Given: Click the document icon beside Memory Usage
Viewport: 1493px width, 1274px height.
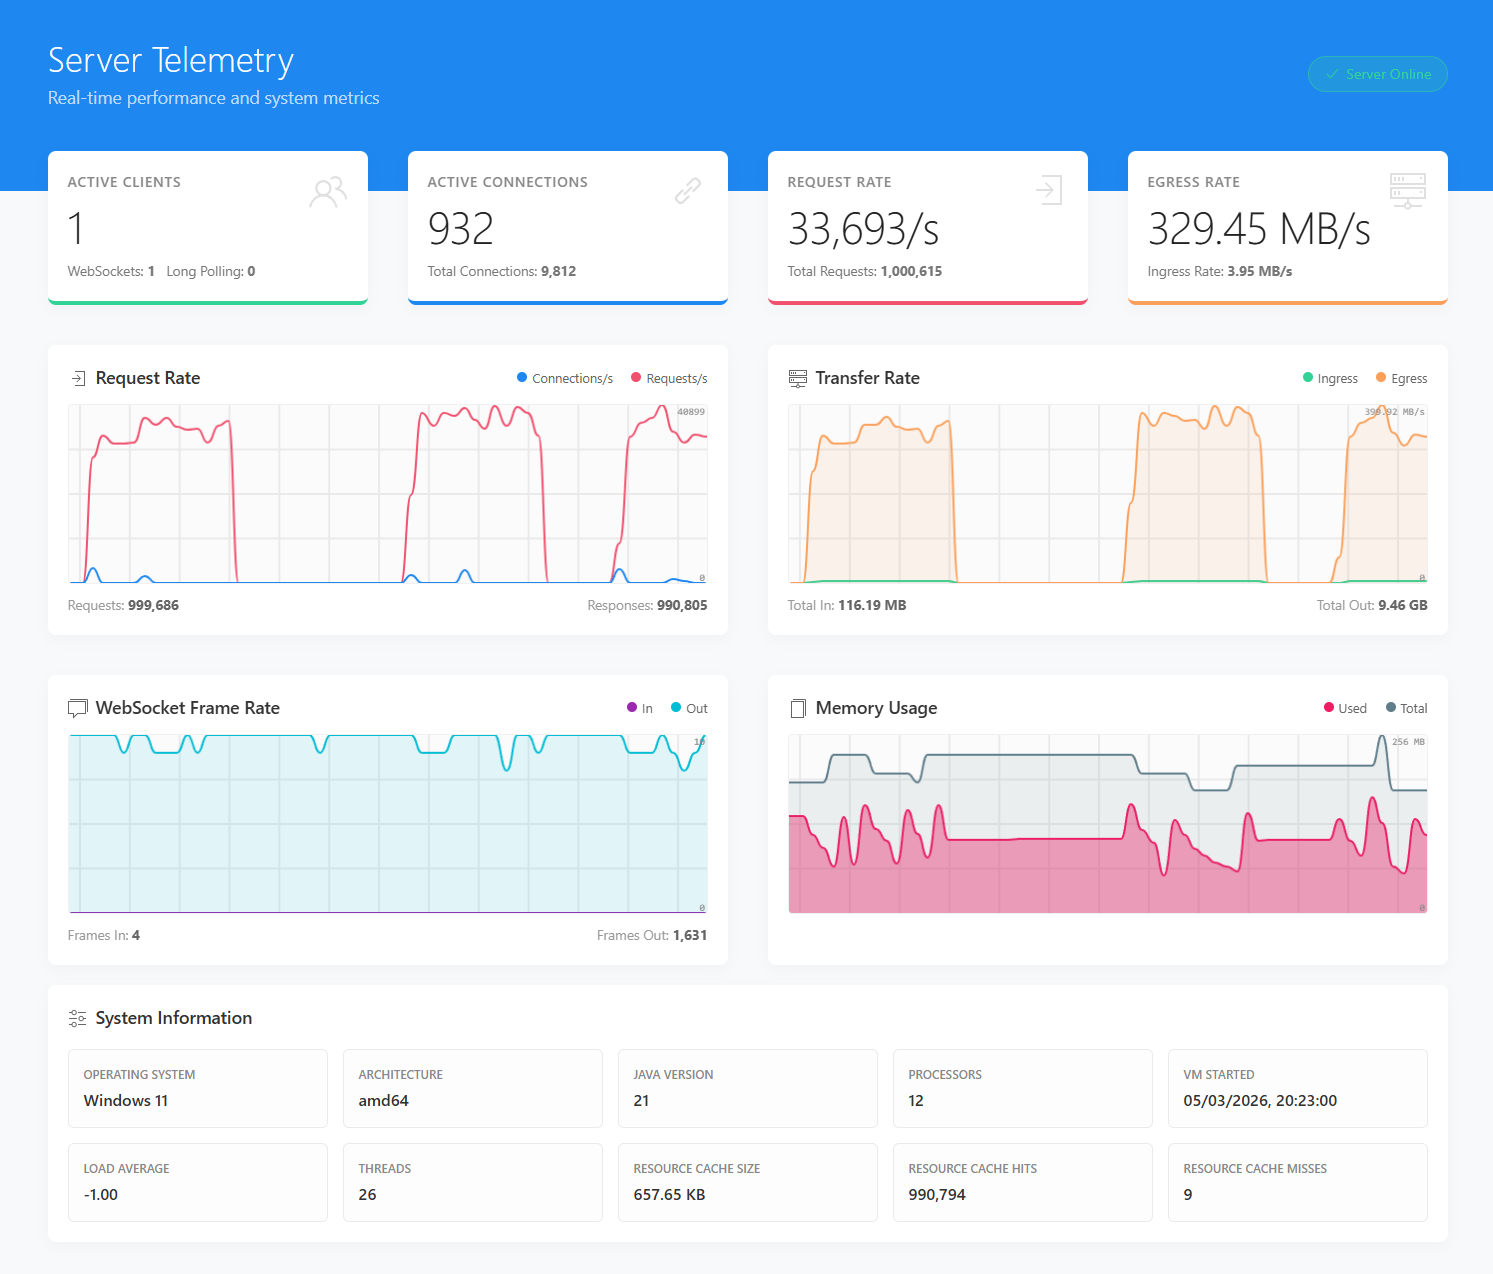Looking at the screenshot, I should coord(798,708).
